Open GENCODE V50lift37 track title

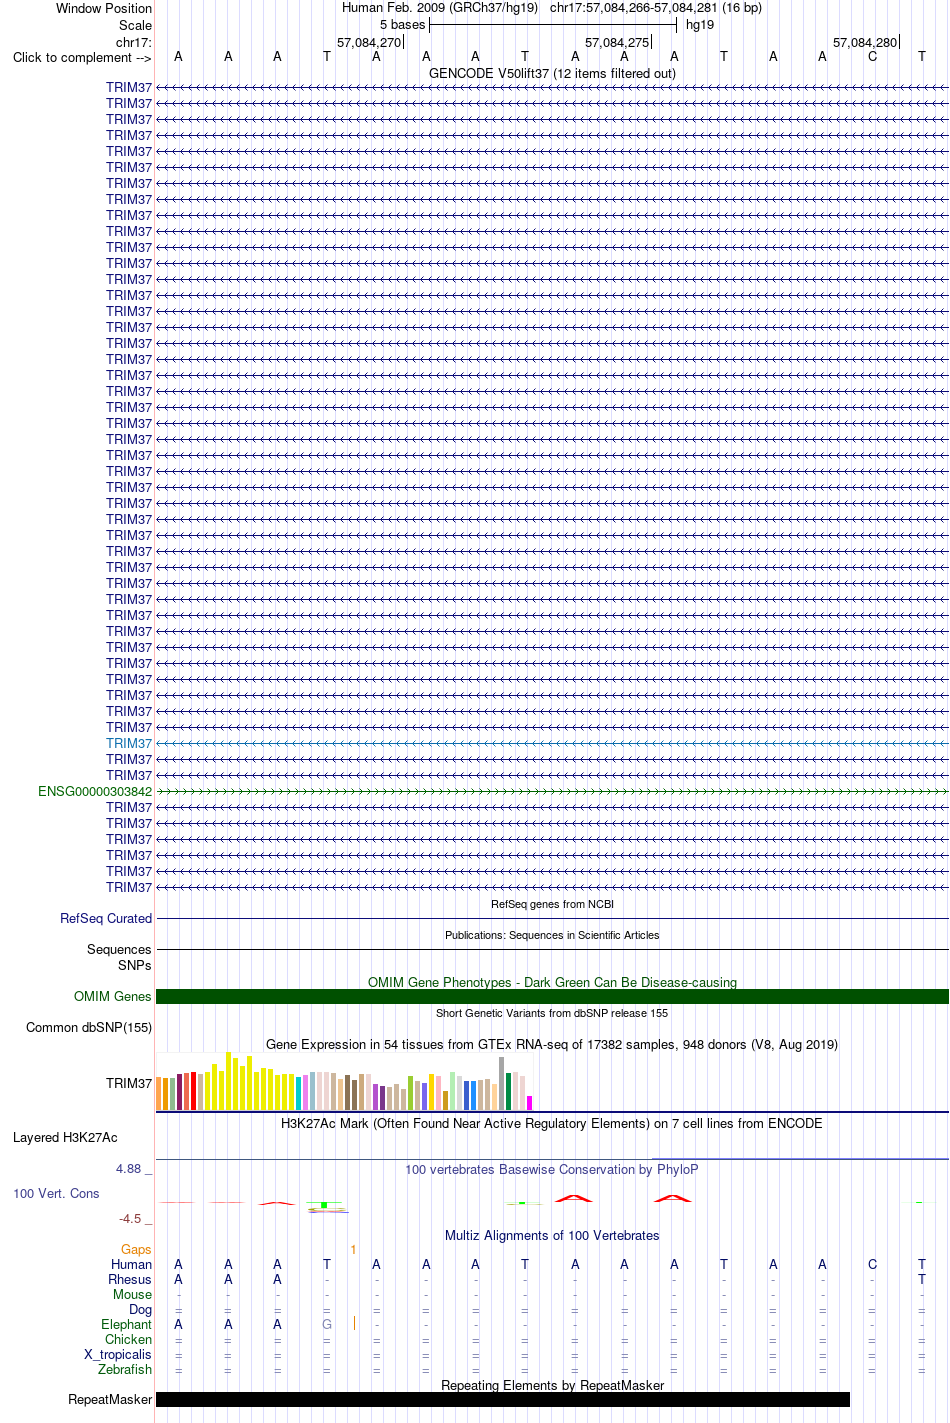point(552,73)
